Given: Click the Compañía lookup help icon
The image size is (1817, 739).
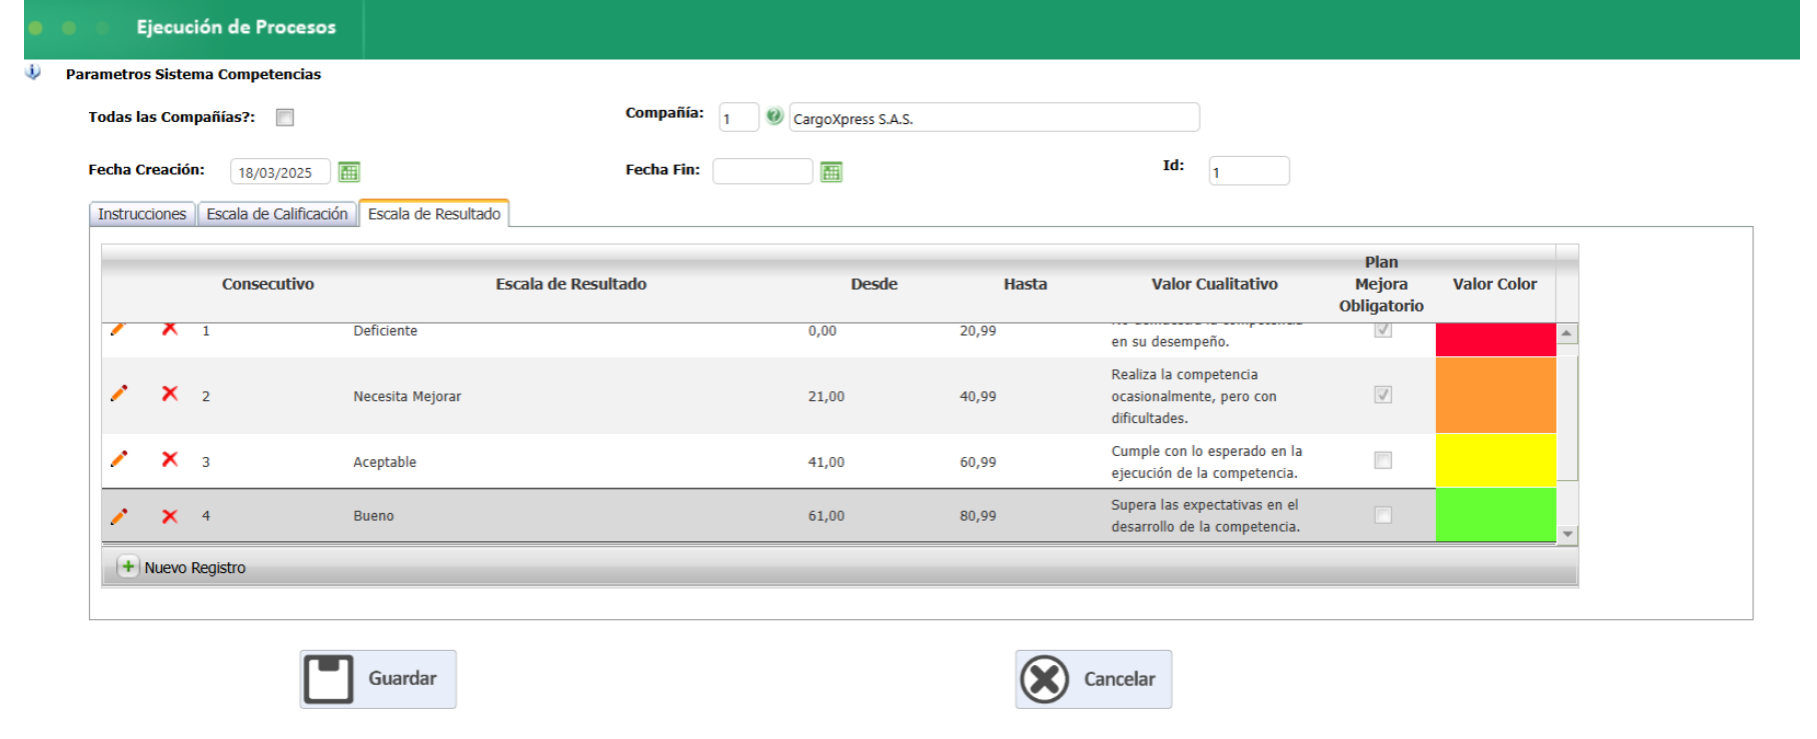Looking at the screenshot, I should [774, 117].
